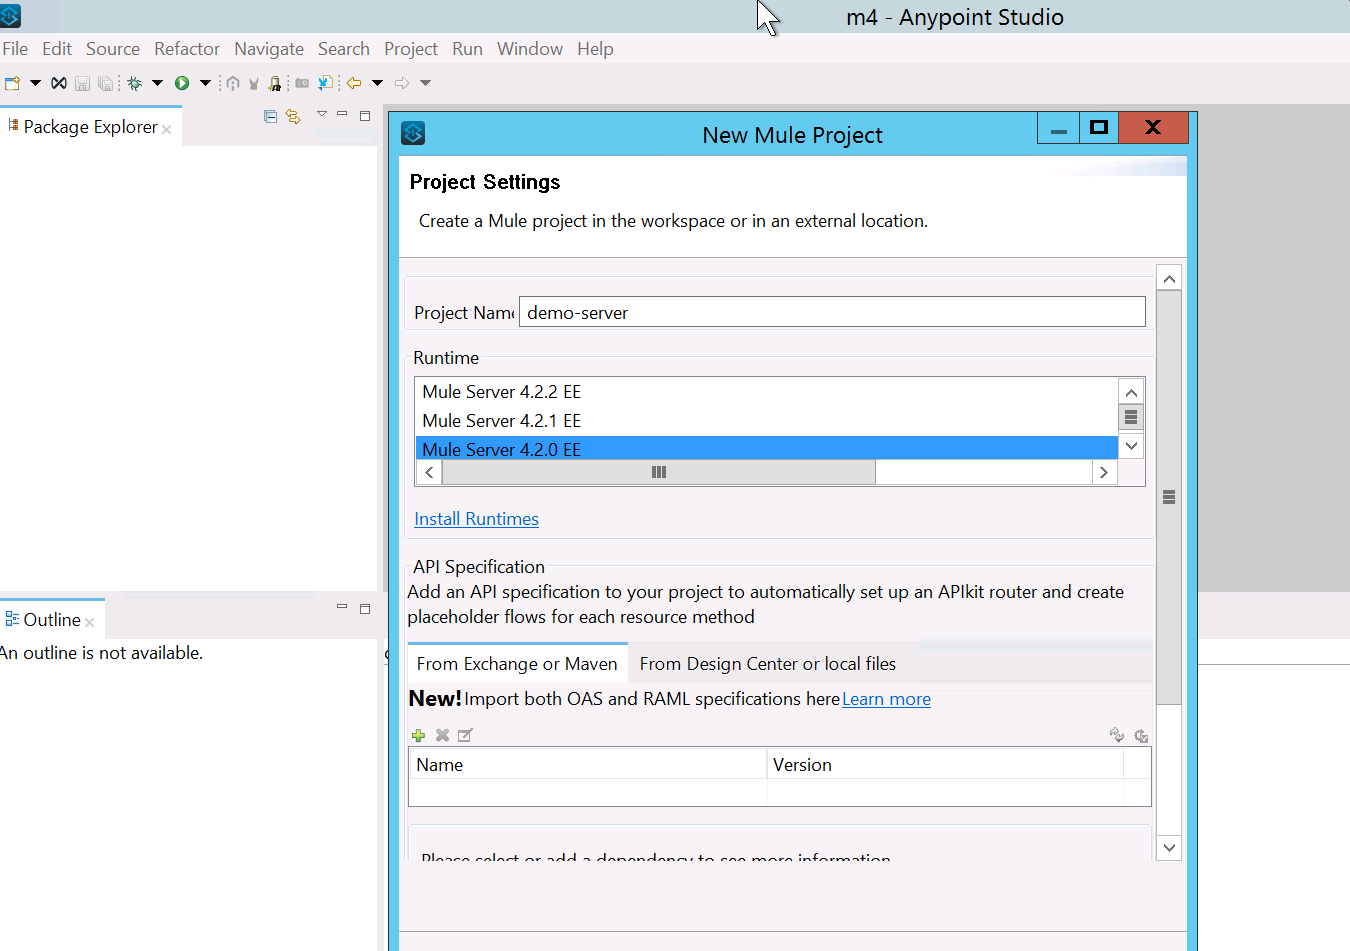Open the Source menu
This screenshot has width=1350, height=951.
[113, 49]
